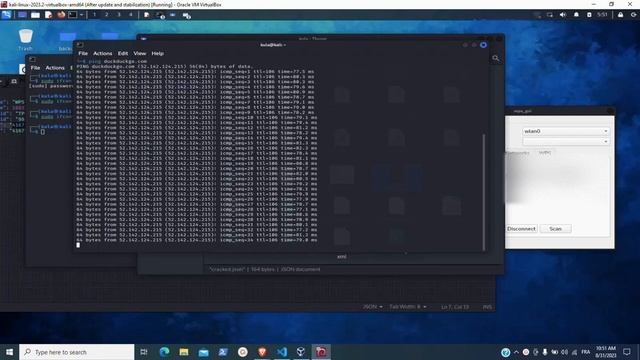
Task: Open the wlan0 interface dropdown
Action: pos(566,131)
